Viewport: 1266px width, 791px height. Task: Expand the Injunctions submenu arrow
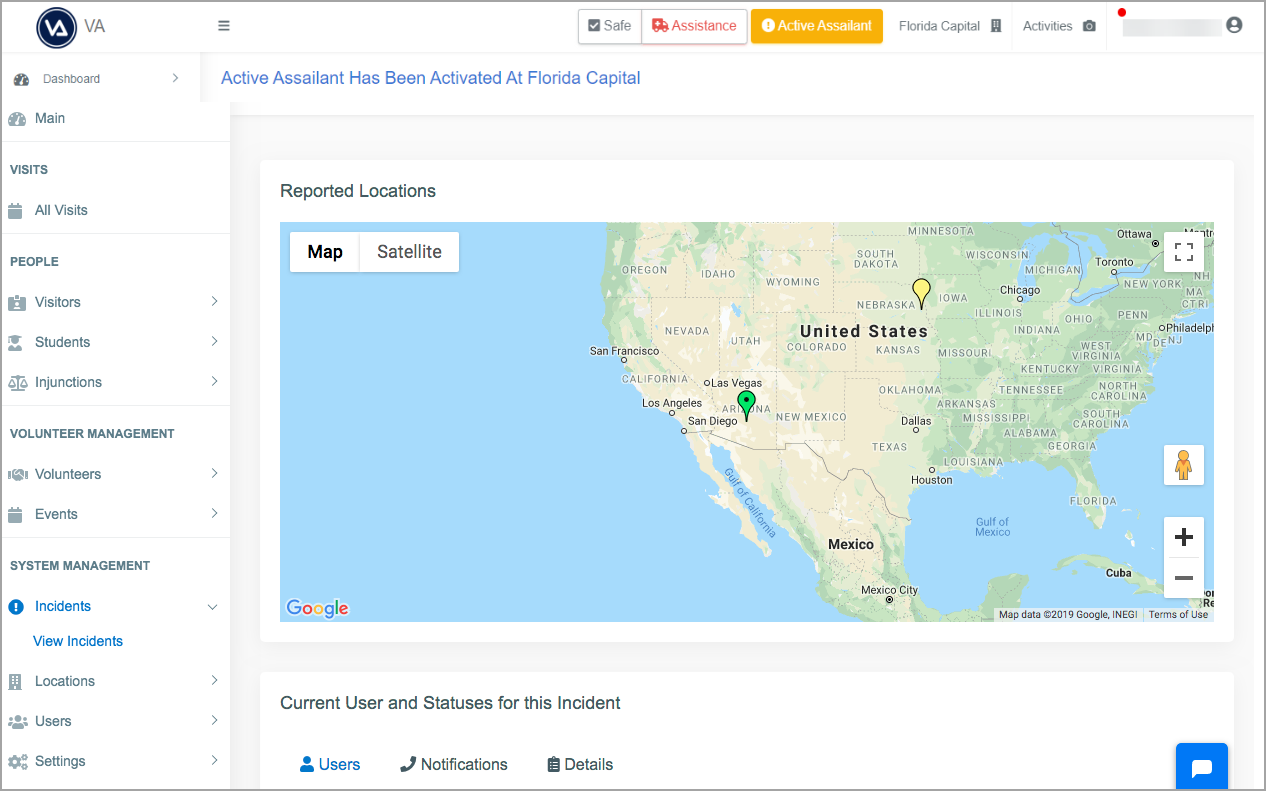point(214,381)
